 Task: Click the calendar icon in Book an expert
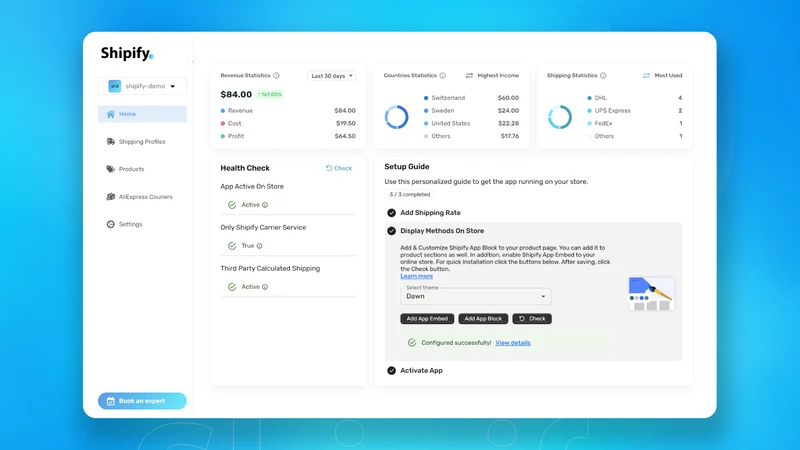tap(110, 401)
